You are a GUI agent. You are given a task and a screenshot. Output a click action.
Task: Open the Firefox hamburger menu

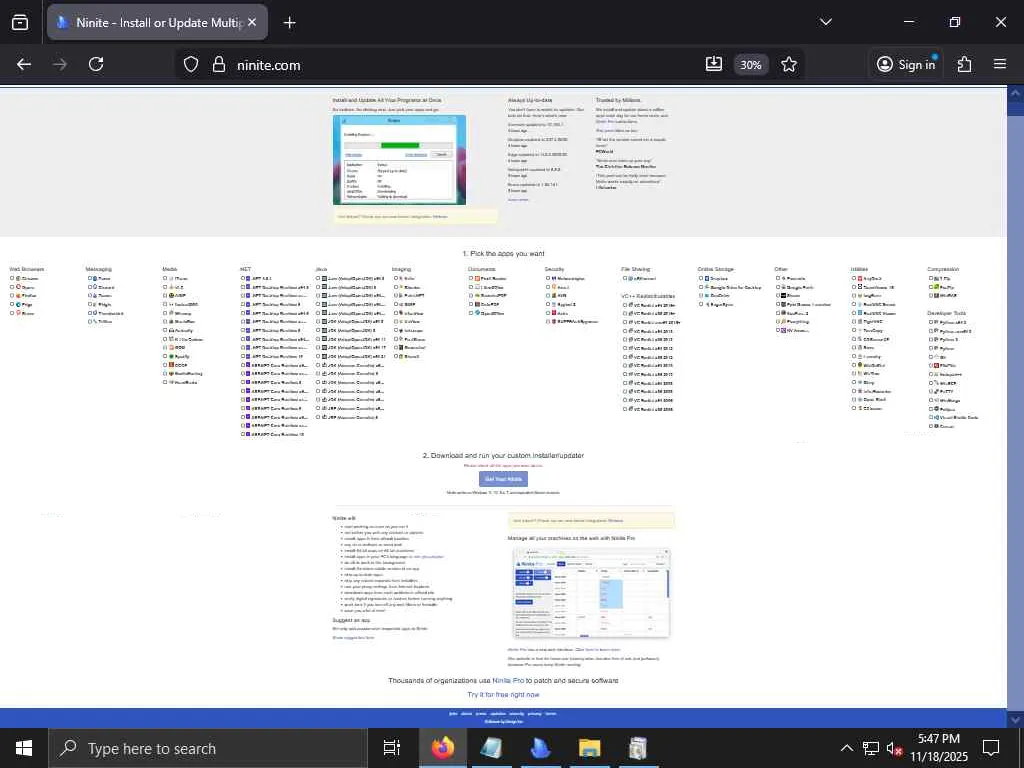pos(1000,64)
